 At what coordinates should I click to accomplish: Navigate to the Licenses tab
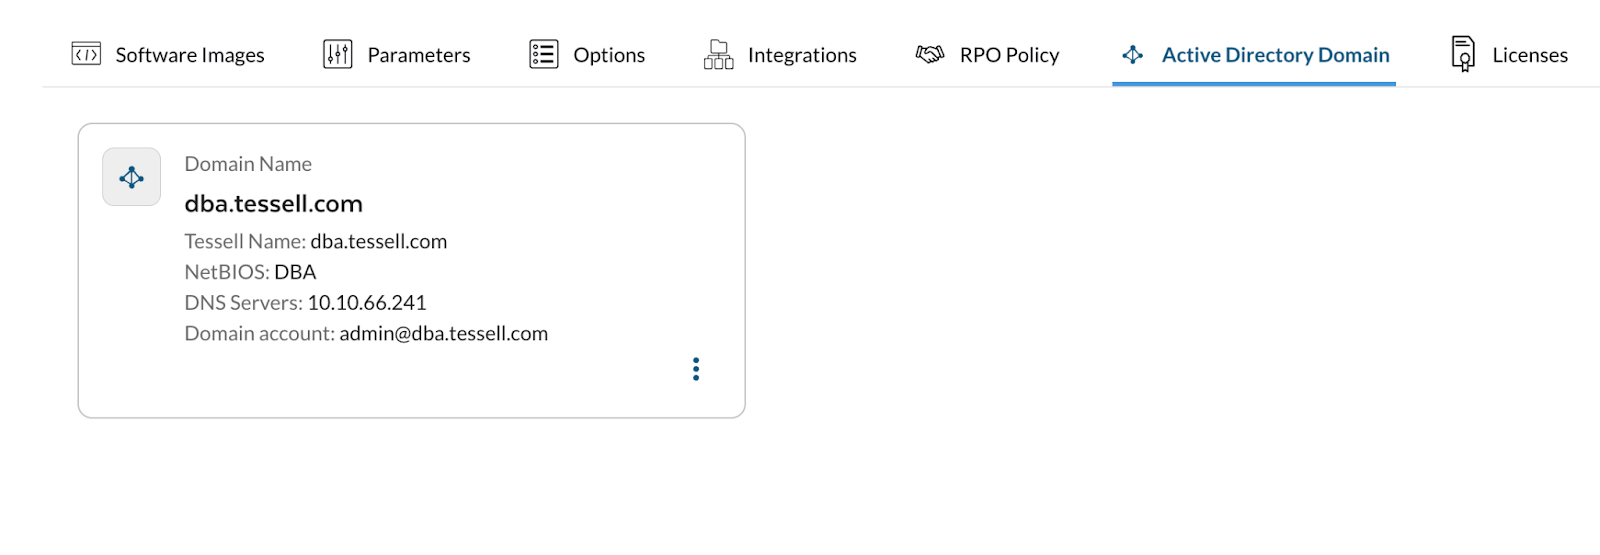pyautogui.click(x=1530, y=55)
